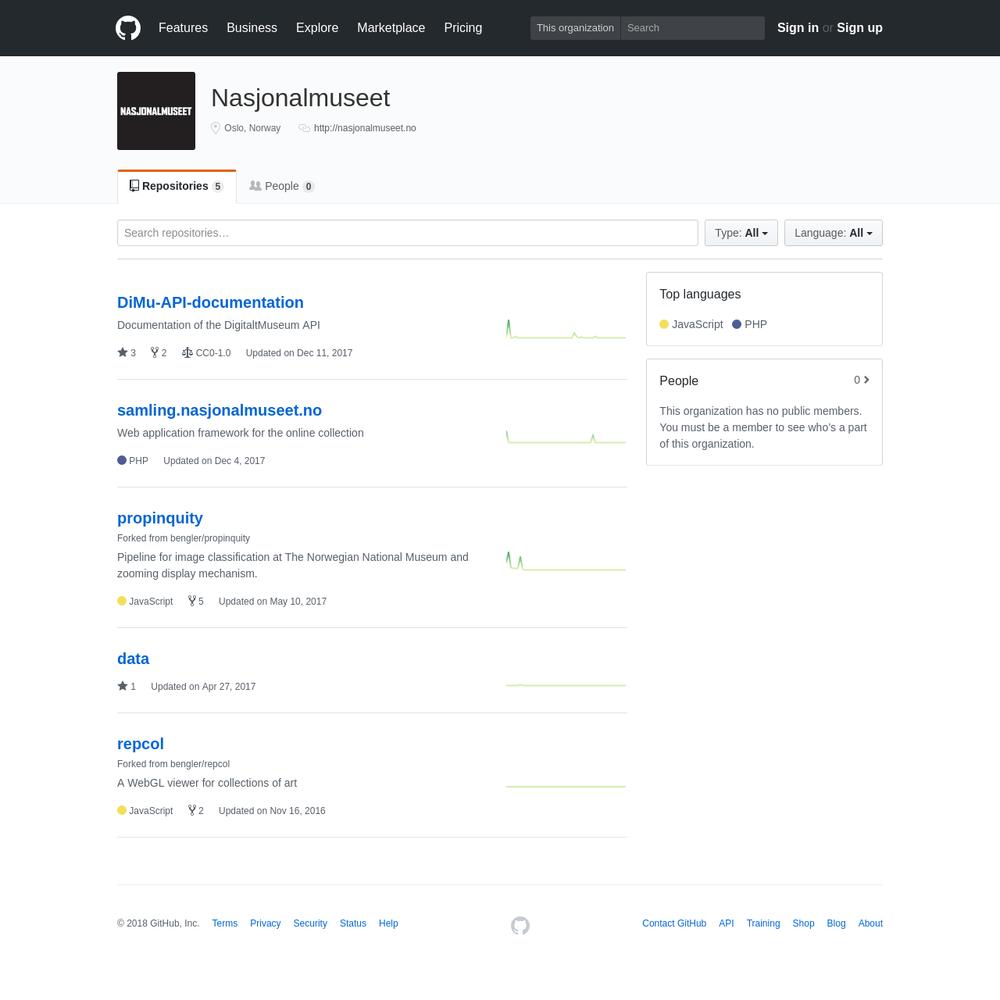Image resolution: width=1000 pixels, height=1000 pixels.
Task: Open Explore in the top navigation
Action: [x=317, y=28]
